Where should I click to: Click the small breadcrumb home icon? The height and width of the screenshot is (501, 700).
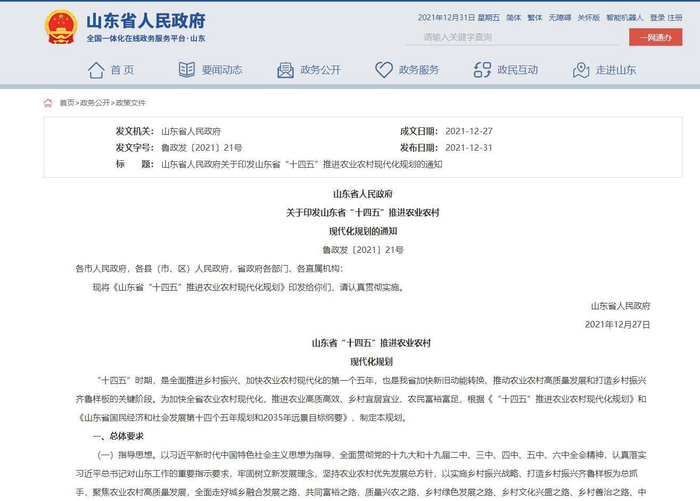48,103
